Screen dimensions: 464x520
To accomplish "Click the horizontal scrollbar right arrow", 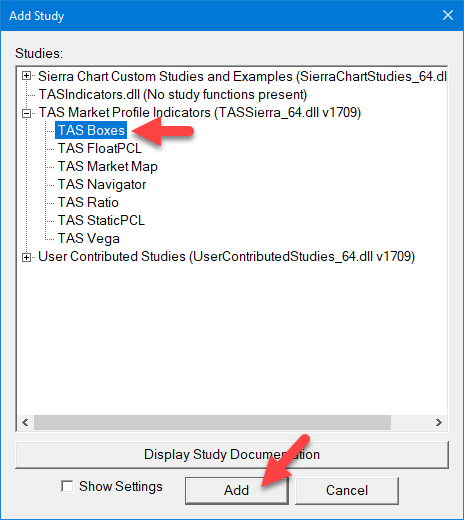I will point(439,422).
